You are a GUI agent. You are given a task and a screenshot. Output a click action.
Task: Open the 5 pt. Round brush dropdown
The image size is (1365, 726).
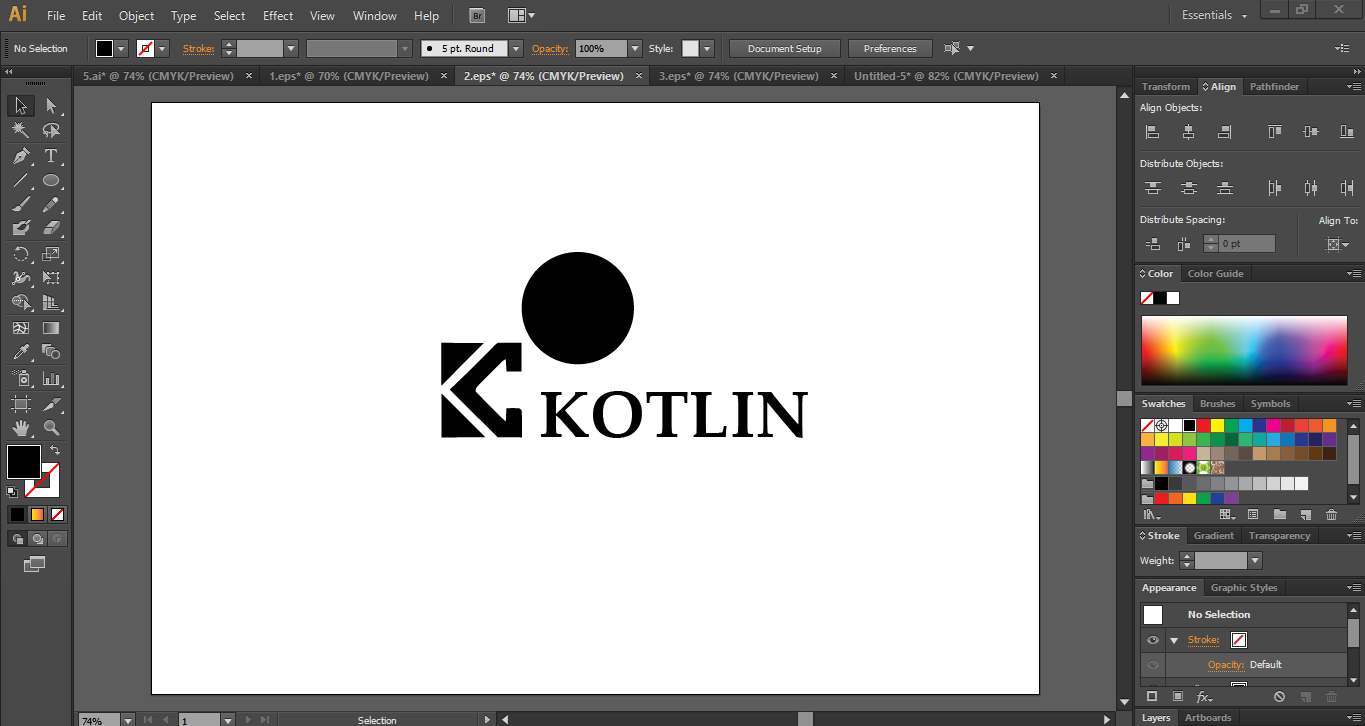click(516, 48)
